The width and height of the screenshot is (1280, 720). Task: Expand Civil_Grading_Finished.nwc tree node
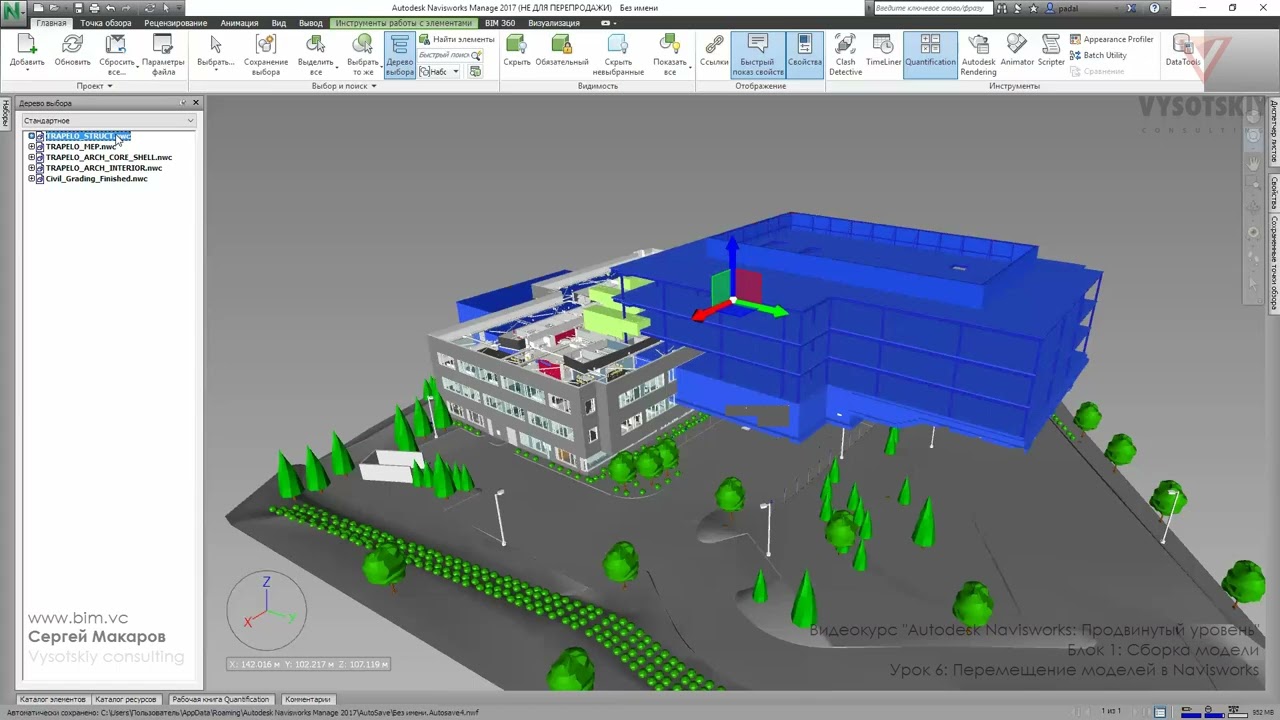click(31, 179)
